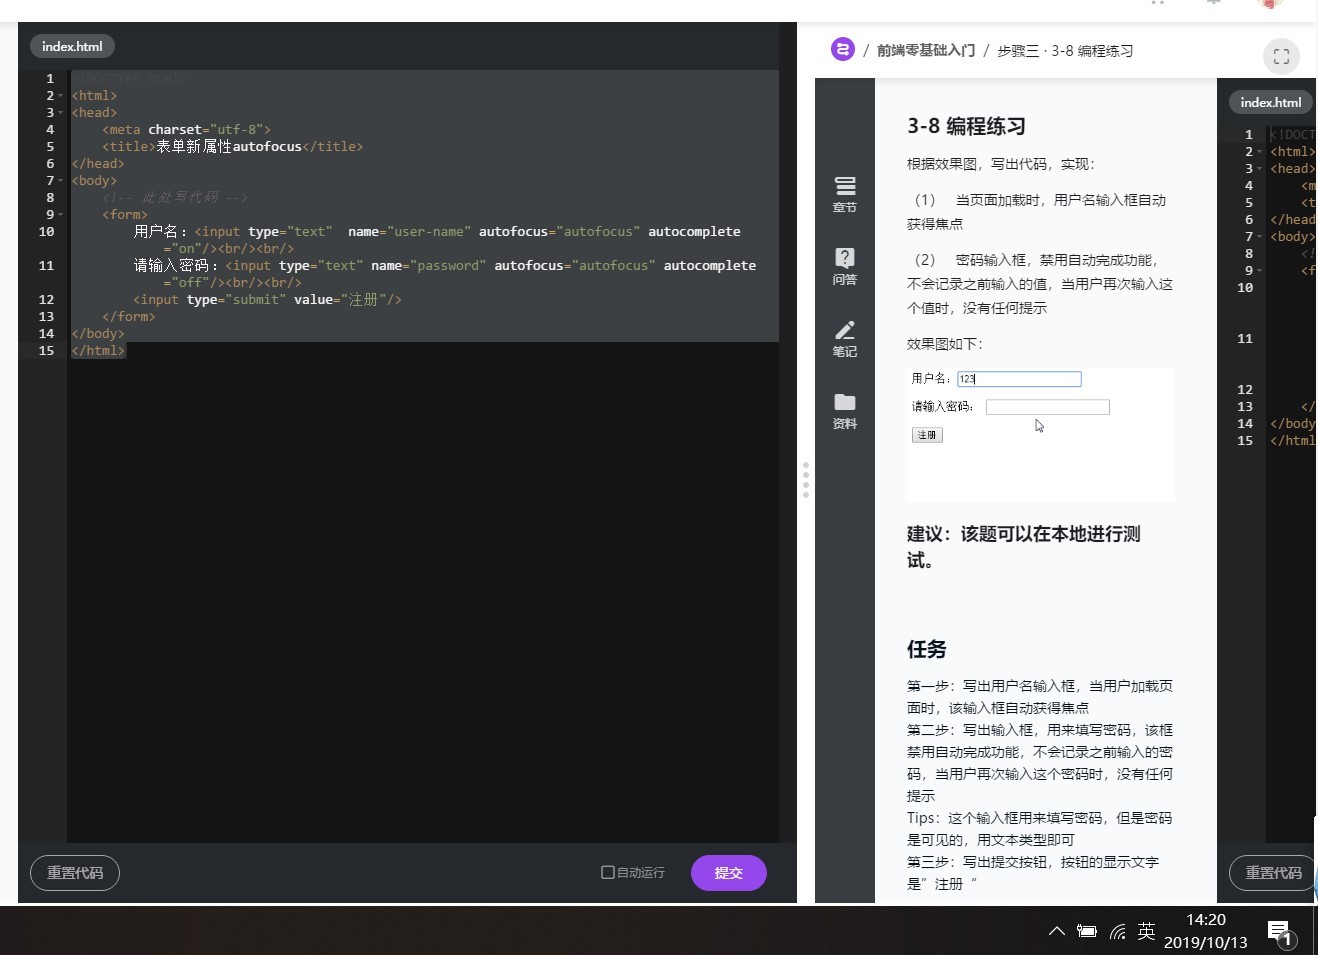Click the 效果图如下 text
The height and width of the screenshot is (955, 1318).
945,344
